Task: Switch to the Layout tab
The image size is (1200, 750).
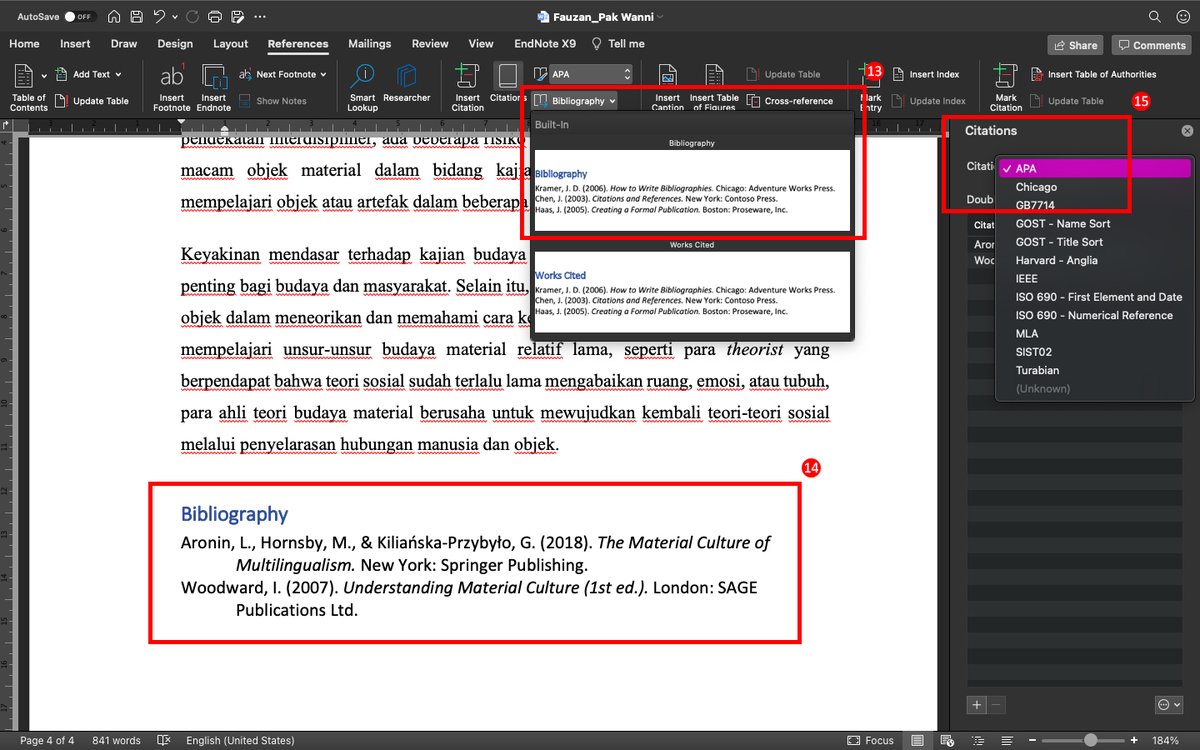Action: (230, 44)
